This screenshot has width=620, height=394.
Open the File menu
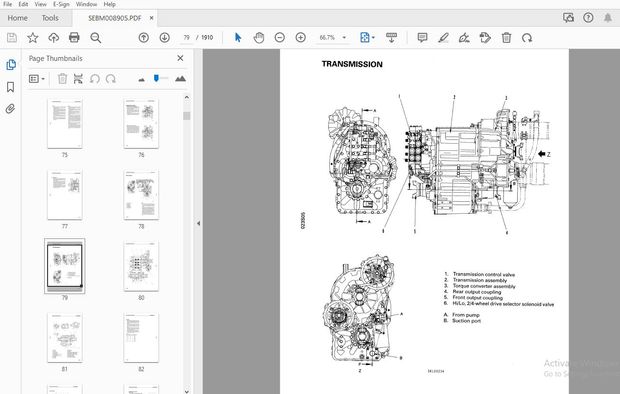[x=8, y=4]
